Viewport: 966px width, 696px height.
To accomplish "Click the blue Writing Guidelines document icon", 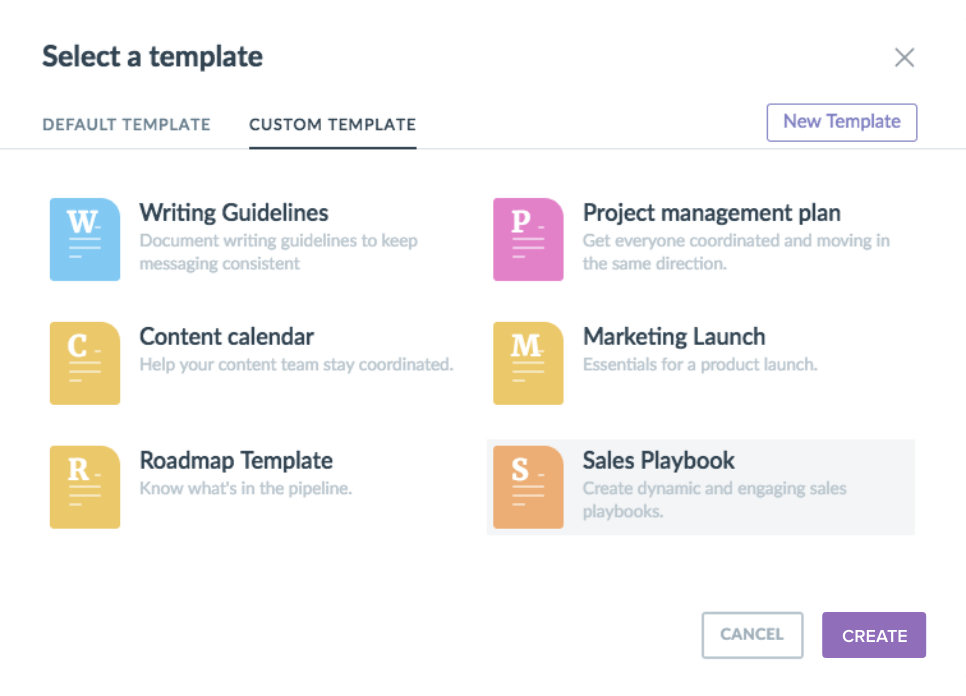I will pyautogui.click(x=85, y=239).
